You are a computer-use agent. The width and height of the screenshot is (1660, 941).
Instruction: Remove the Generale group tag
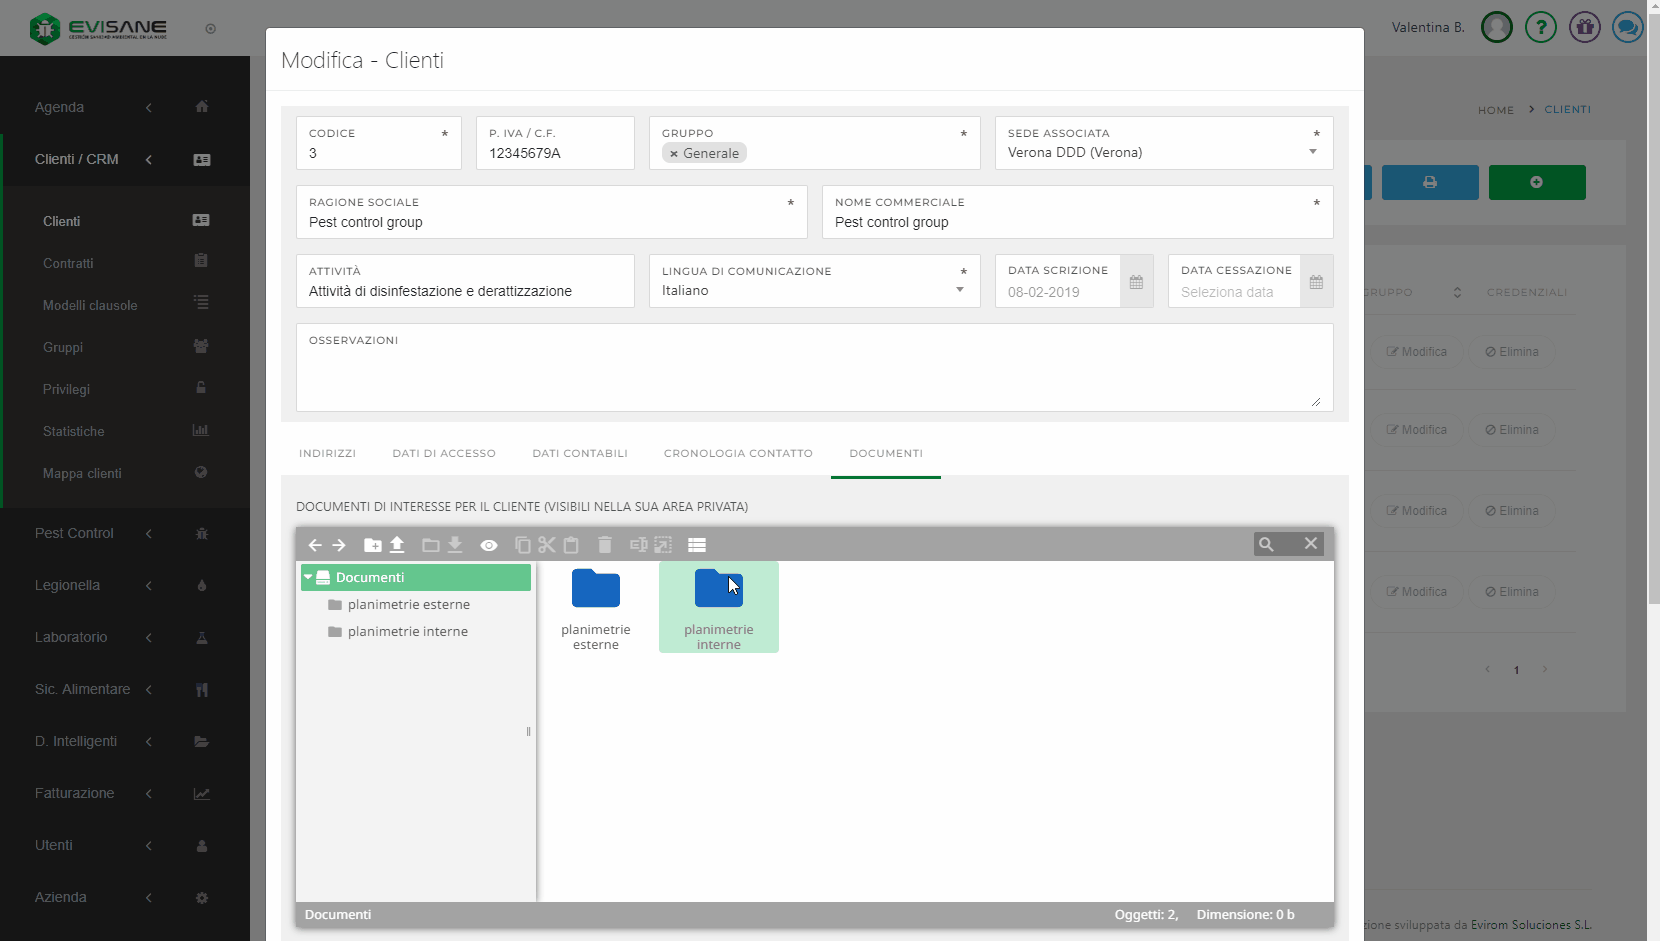click(674, 154)
